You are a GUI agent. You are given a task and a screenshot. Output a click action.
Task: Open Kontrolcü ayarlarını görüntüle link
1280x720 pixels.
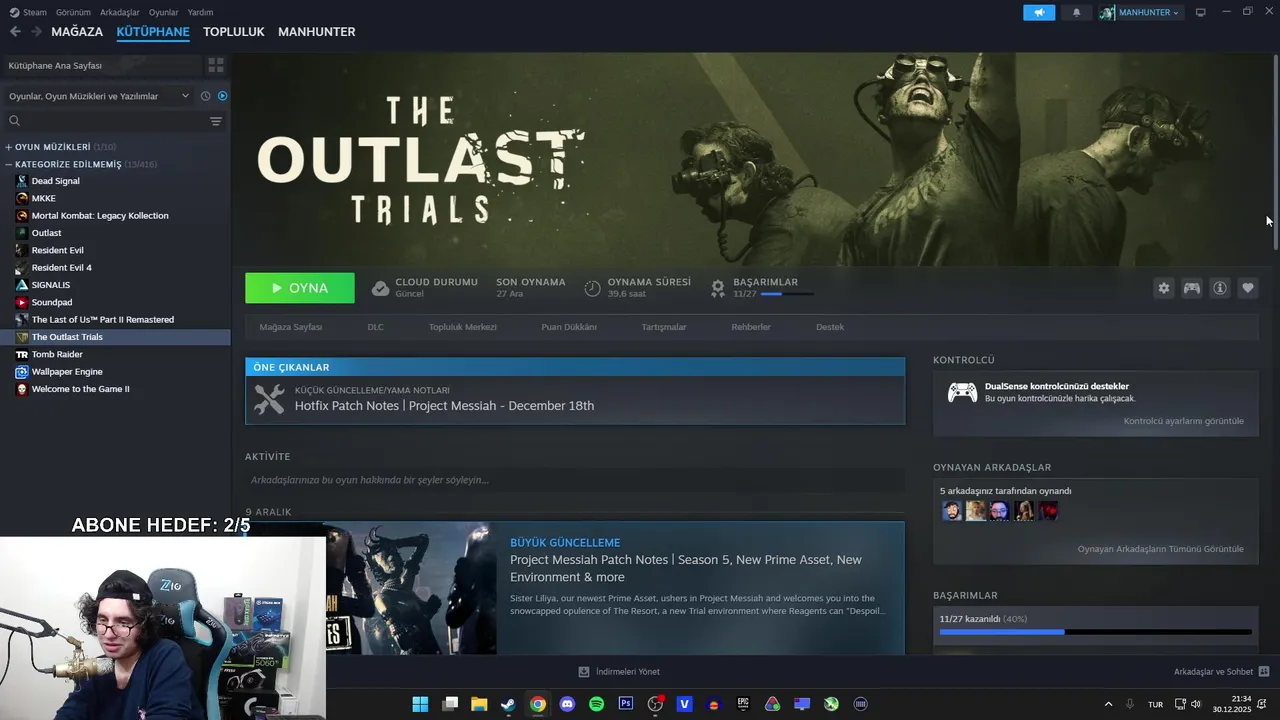[x=1184, y=421]
